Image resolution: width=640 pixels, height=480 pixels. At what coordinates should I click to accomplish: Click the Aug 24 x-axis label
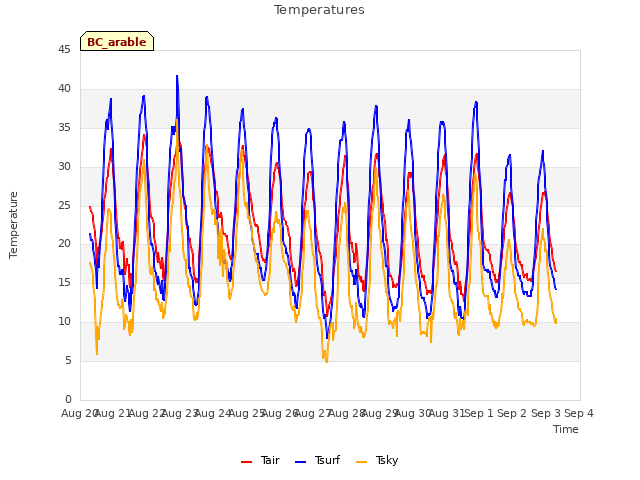click(x=213, y=413)
